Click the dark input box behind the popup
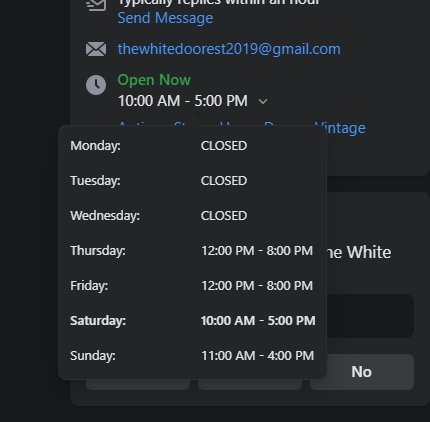 (x=370, y=316)
